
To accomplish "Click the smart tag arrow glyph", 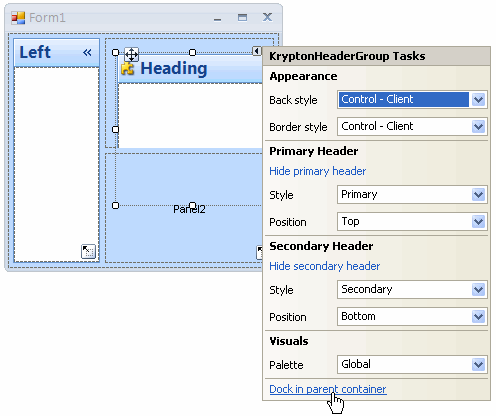I will point(256,51).
